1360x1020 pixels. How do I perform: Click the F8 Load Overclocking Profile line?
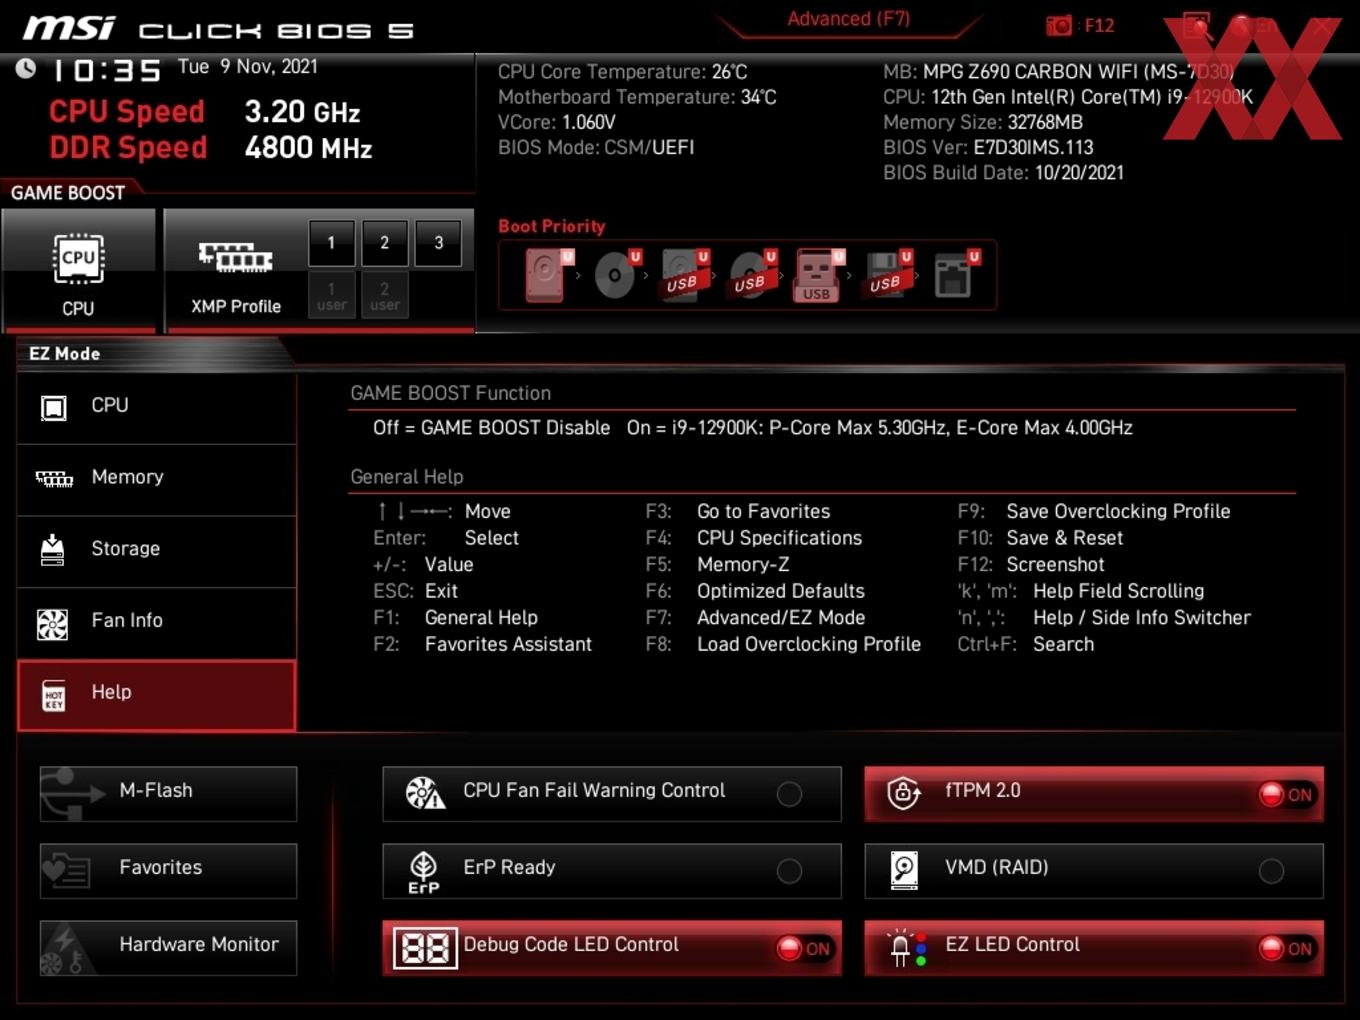(x=783, y=645)
